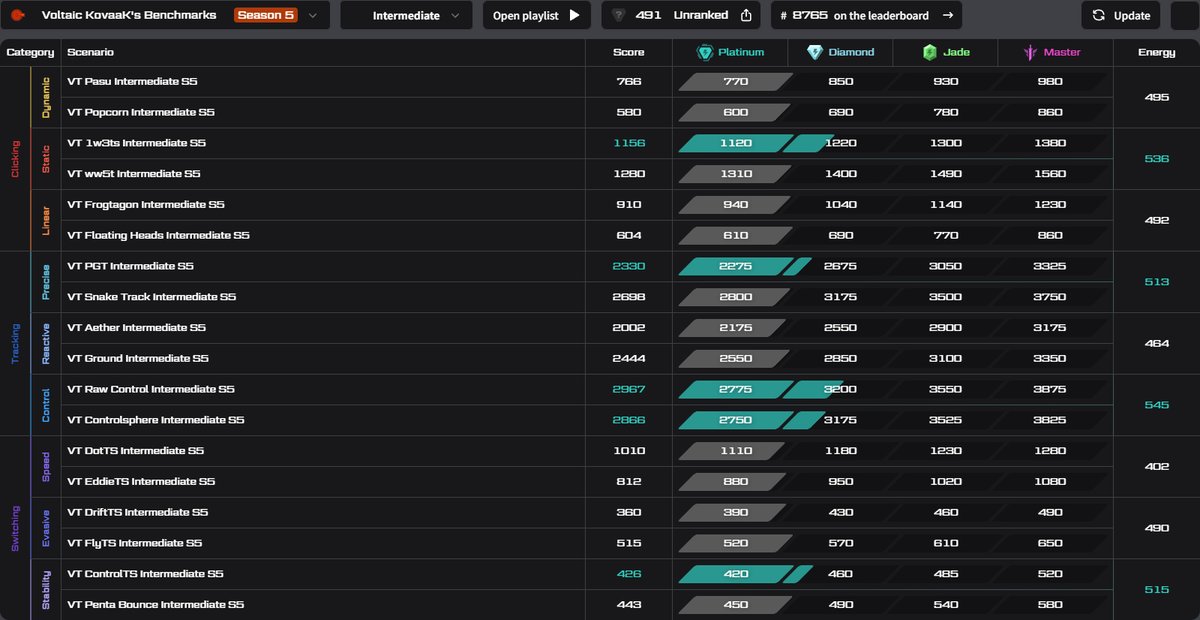Select the Stability subcategory label
1200x620 pixels.
(x=46, y=589)
